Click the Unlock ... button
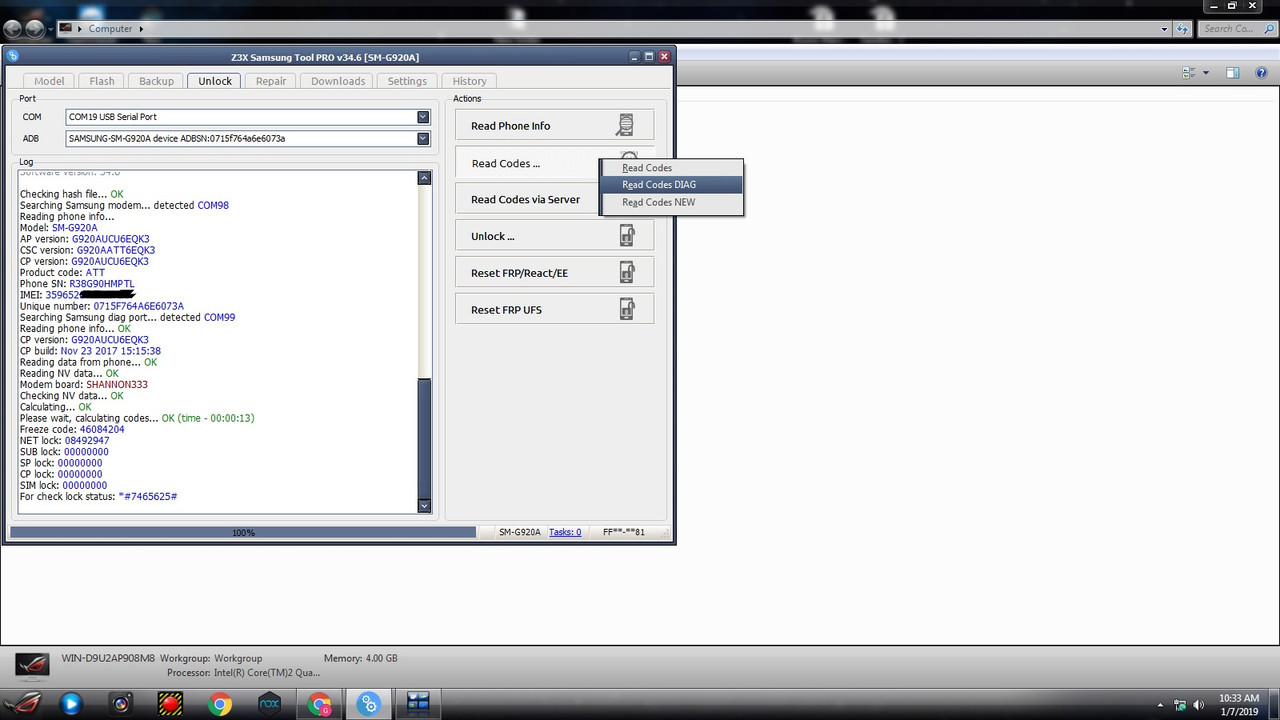Screen dimensions: 1280x720 coord(554,236)
